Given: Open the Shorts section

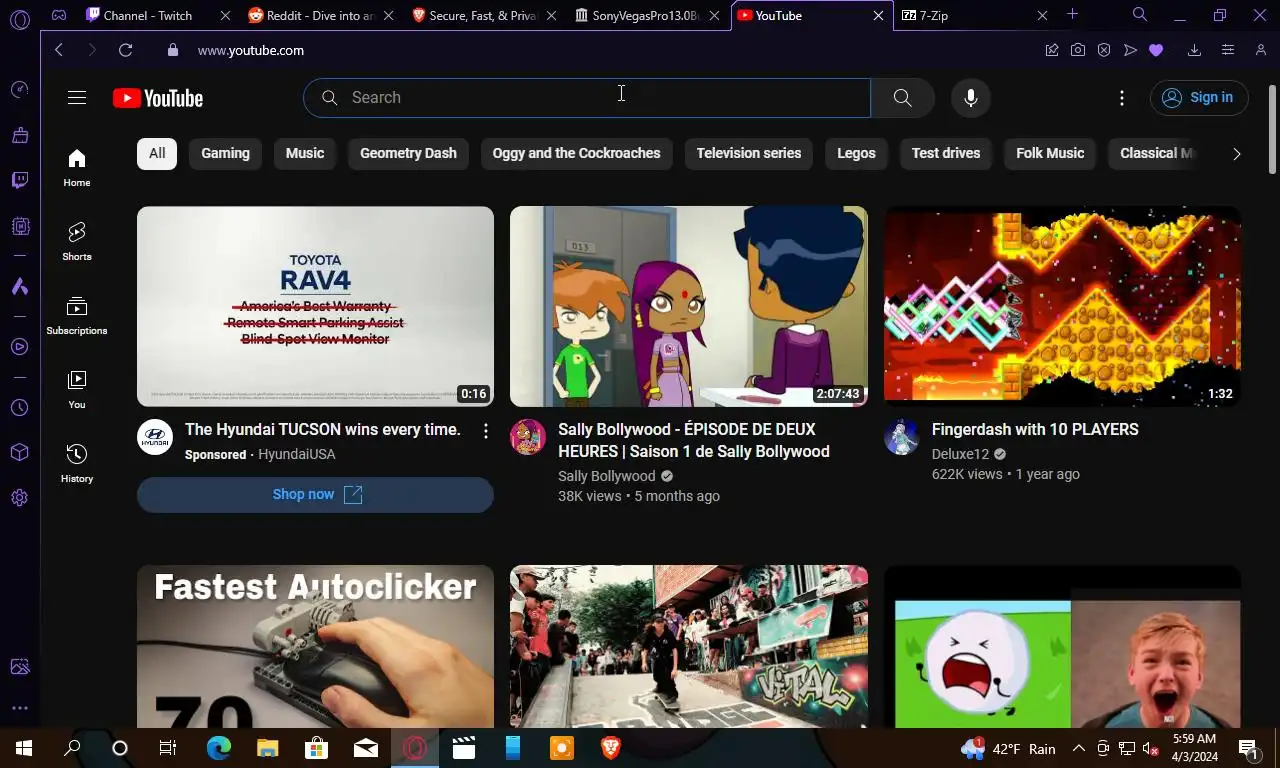Looking at the screenshot, I should [77, 241].
